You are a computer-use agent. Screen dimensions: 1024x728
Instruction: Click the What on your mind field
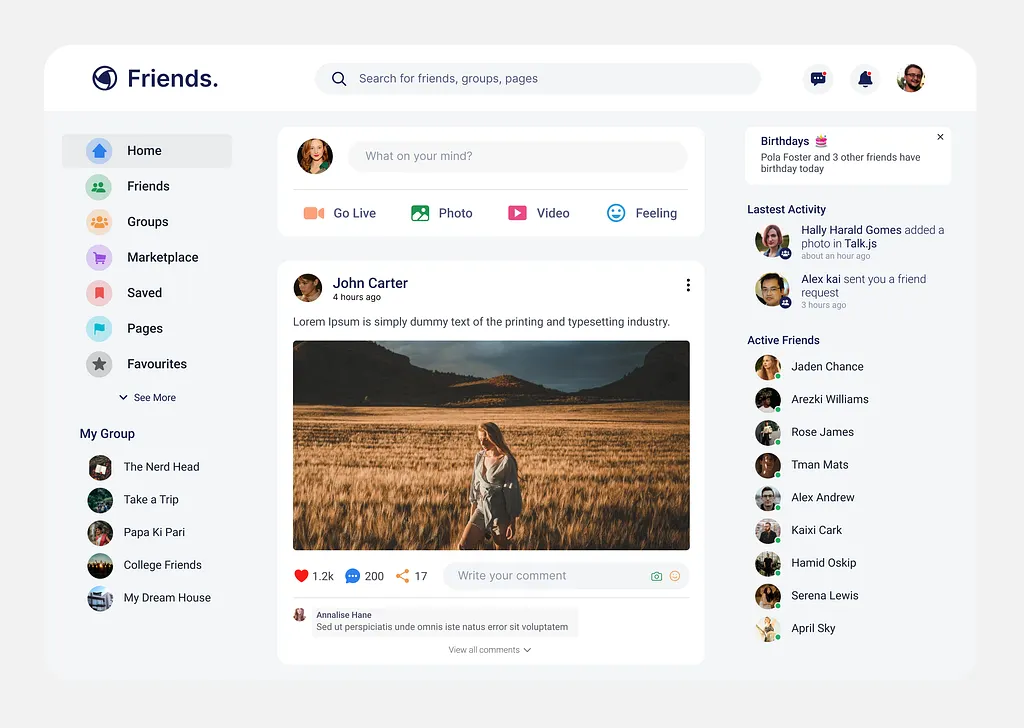[517, 157]
